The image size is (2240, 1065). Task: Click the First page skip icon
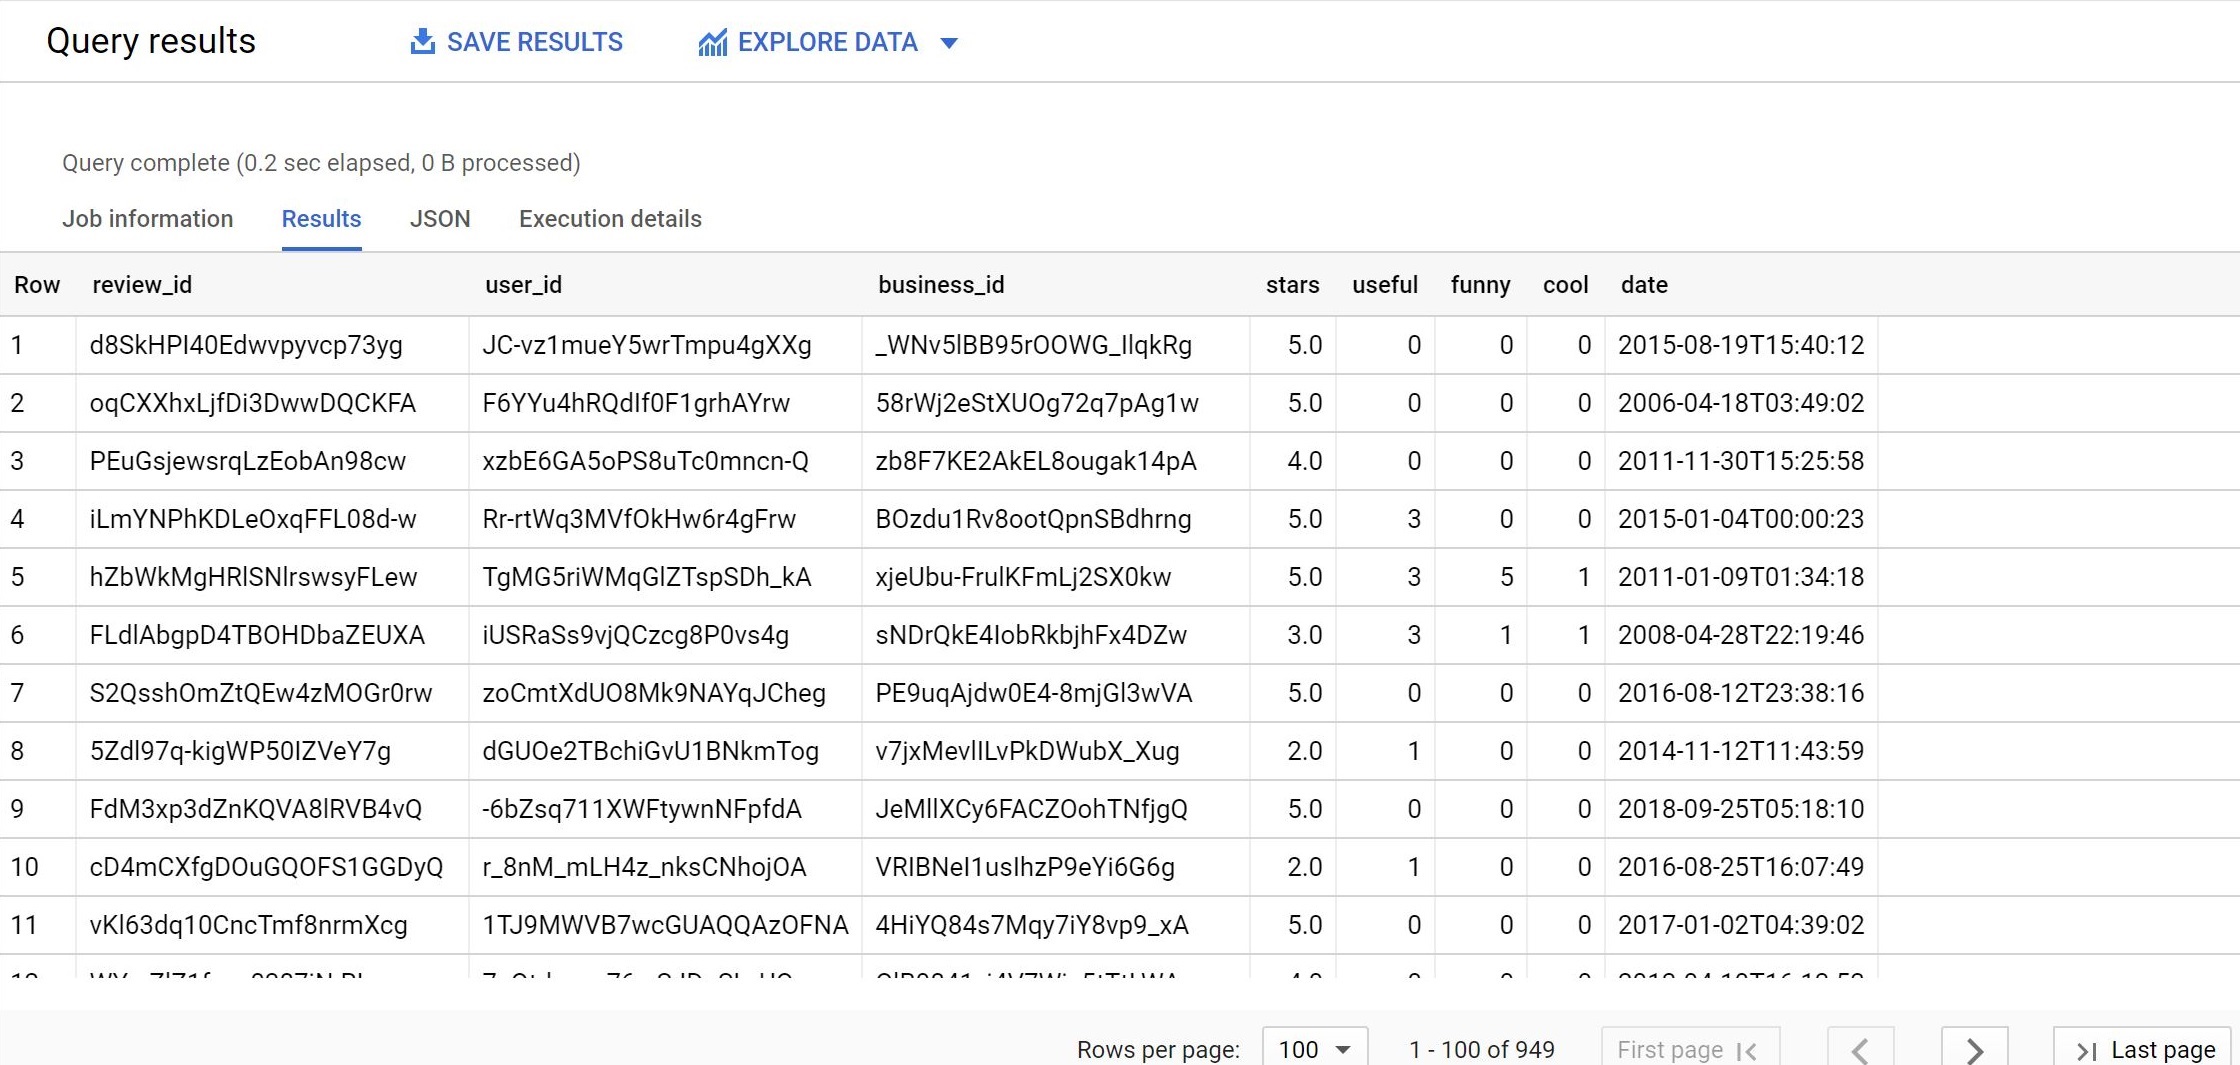1749,1050
